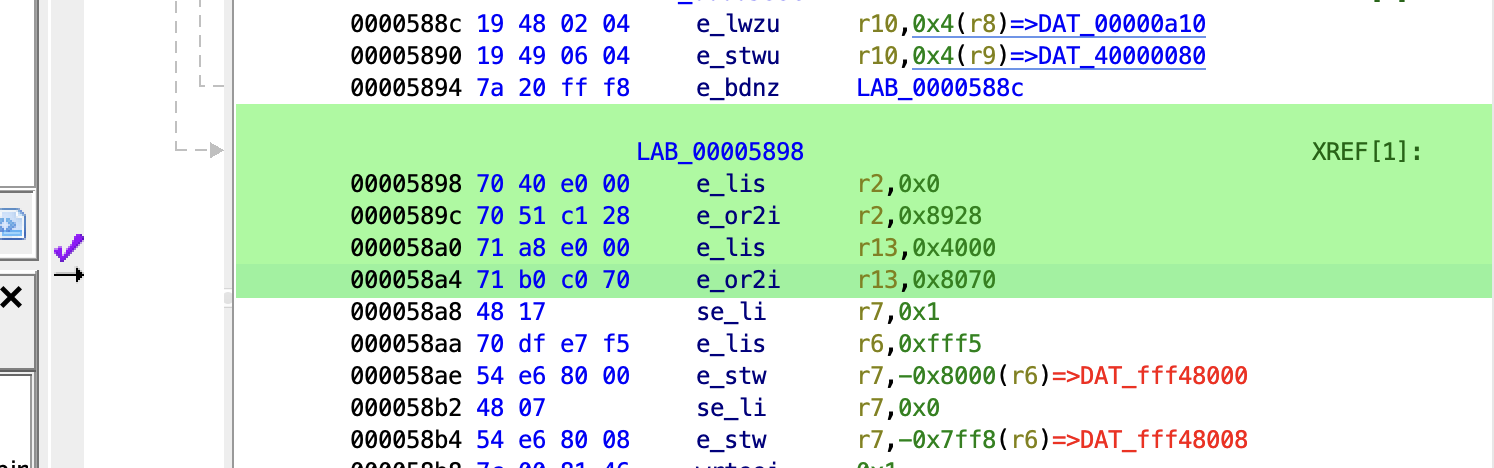Click the operand r13,0x8070
The image size is (1494, 468).
pos(926,280)
